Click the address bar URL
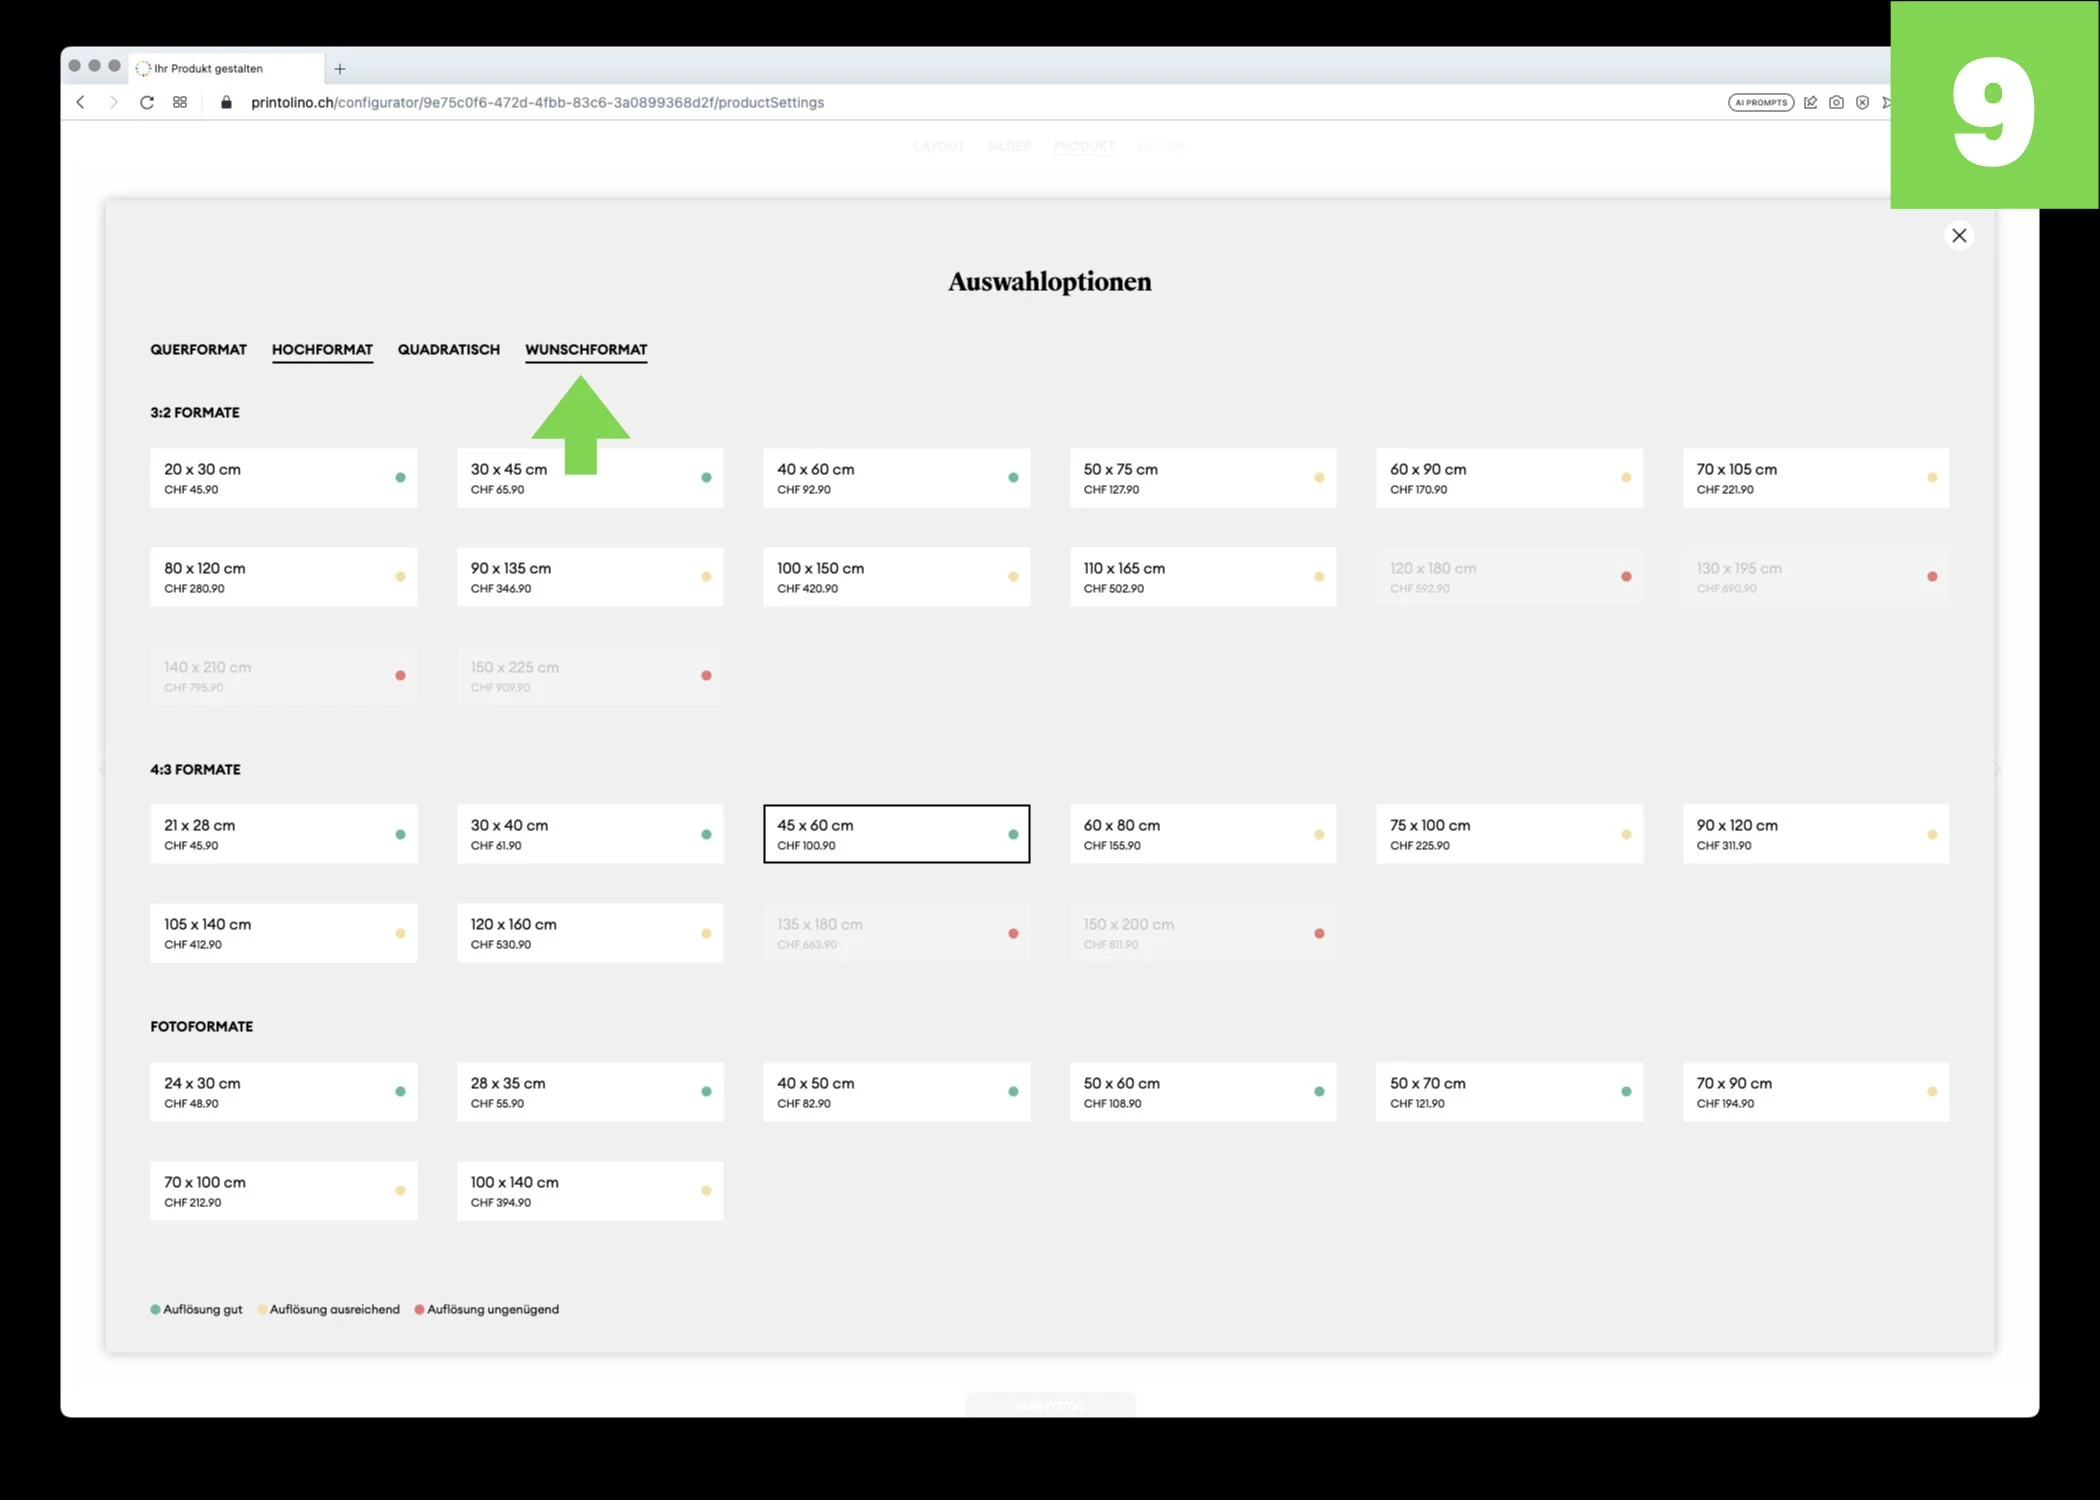This screenshot has height=1500, width=2100. click(x=537, y=102)
